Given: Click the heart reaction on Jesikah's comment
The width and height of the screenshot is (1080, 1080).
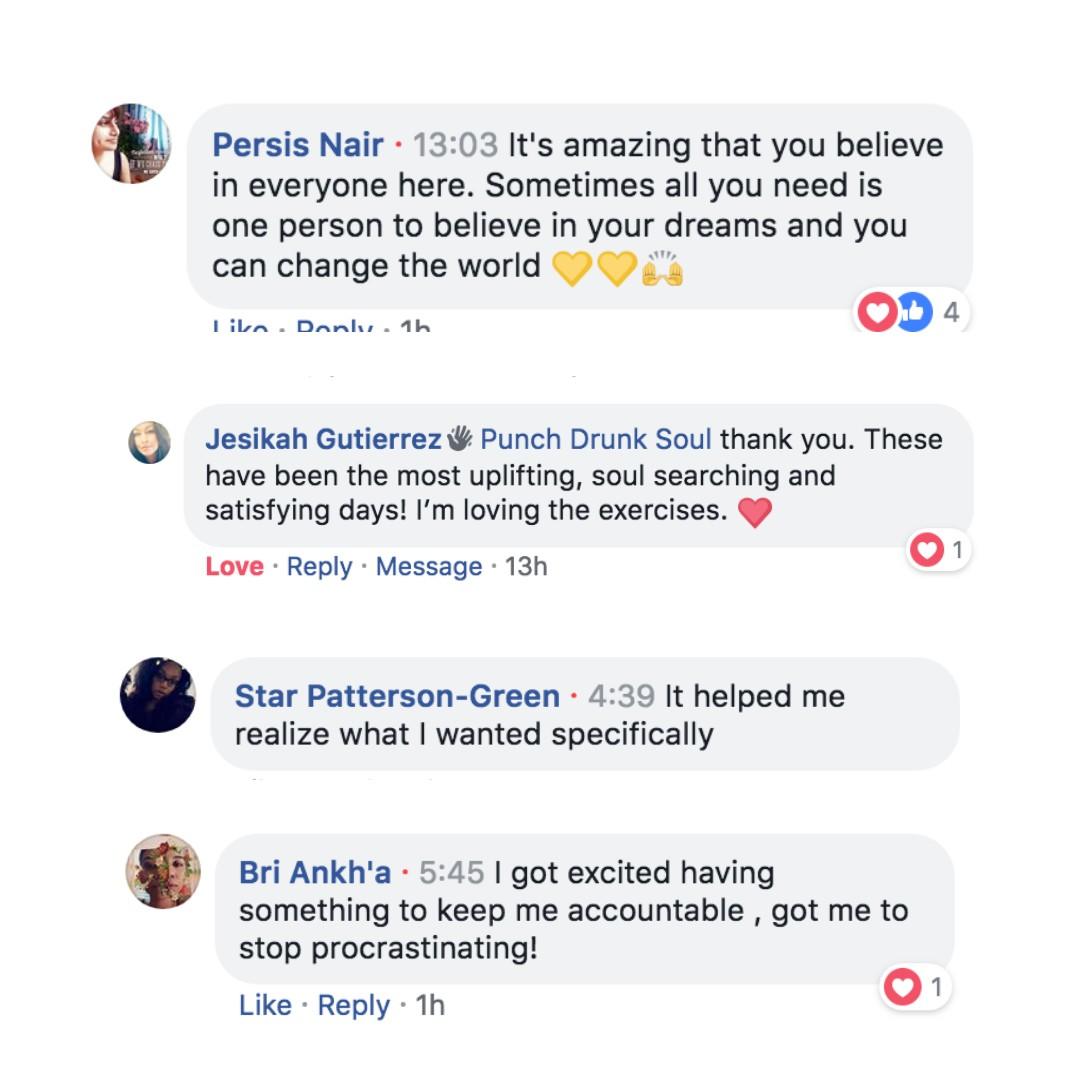Looking at the screenshot, I should click(927, 550).
